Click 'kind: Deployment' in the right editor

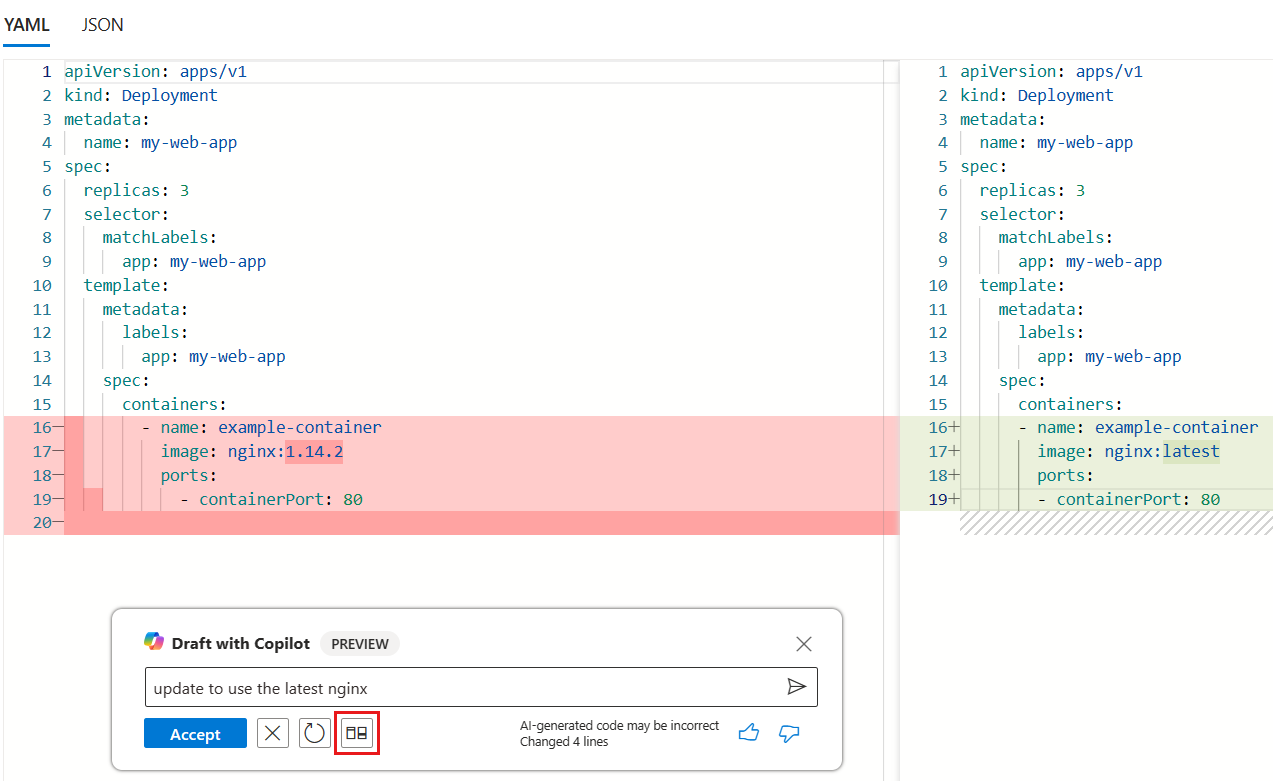coord(1037,96)
